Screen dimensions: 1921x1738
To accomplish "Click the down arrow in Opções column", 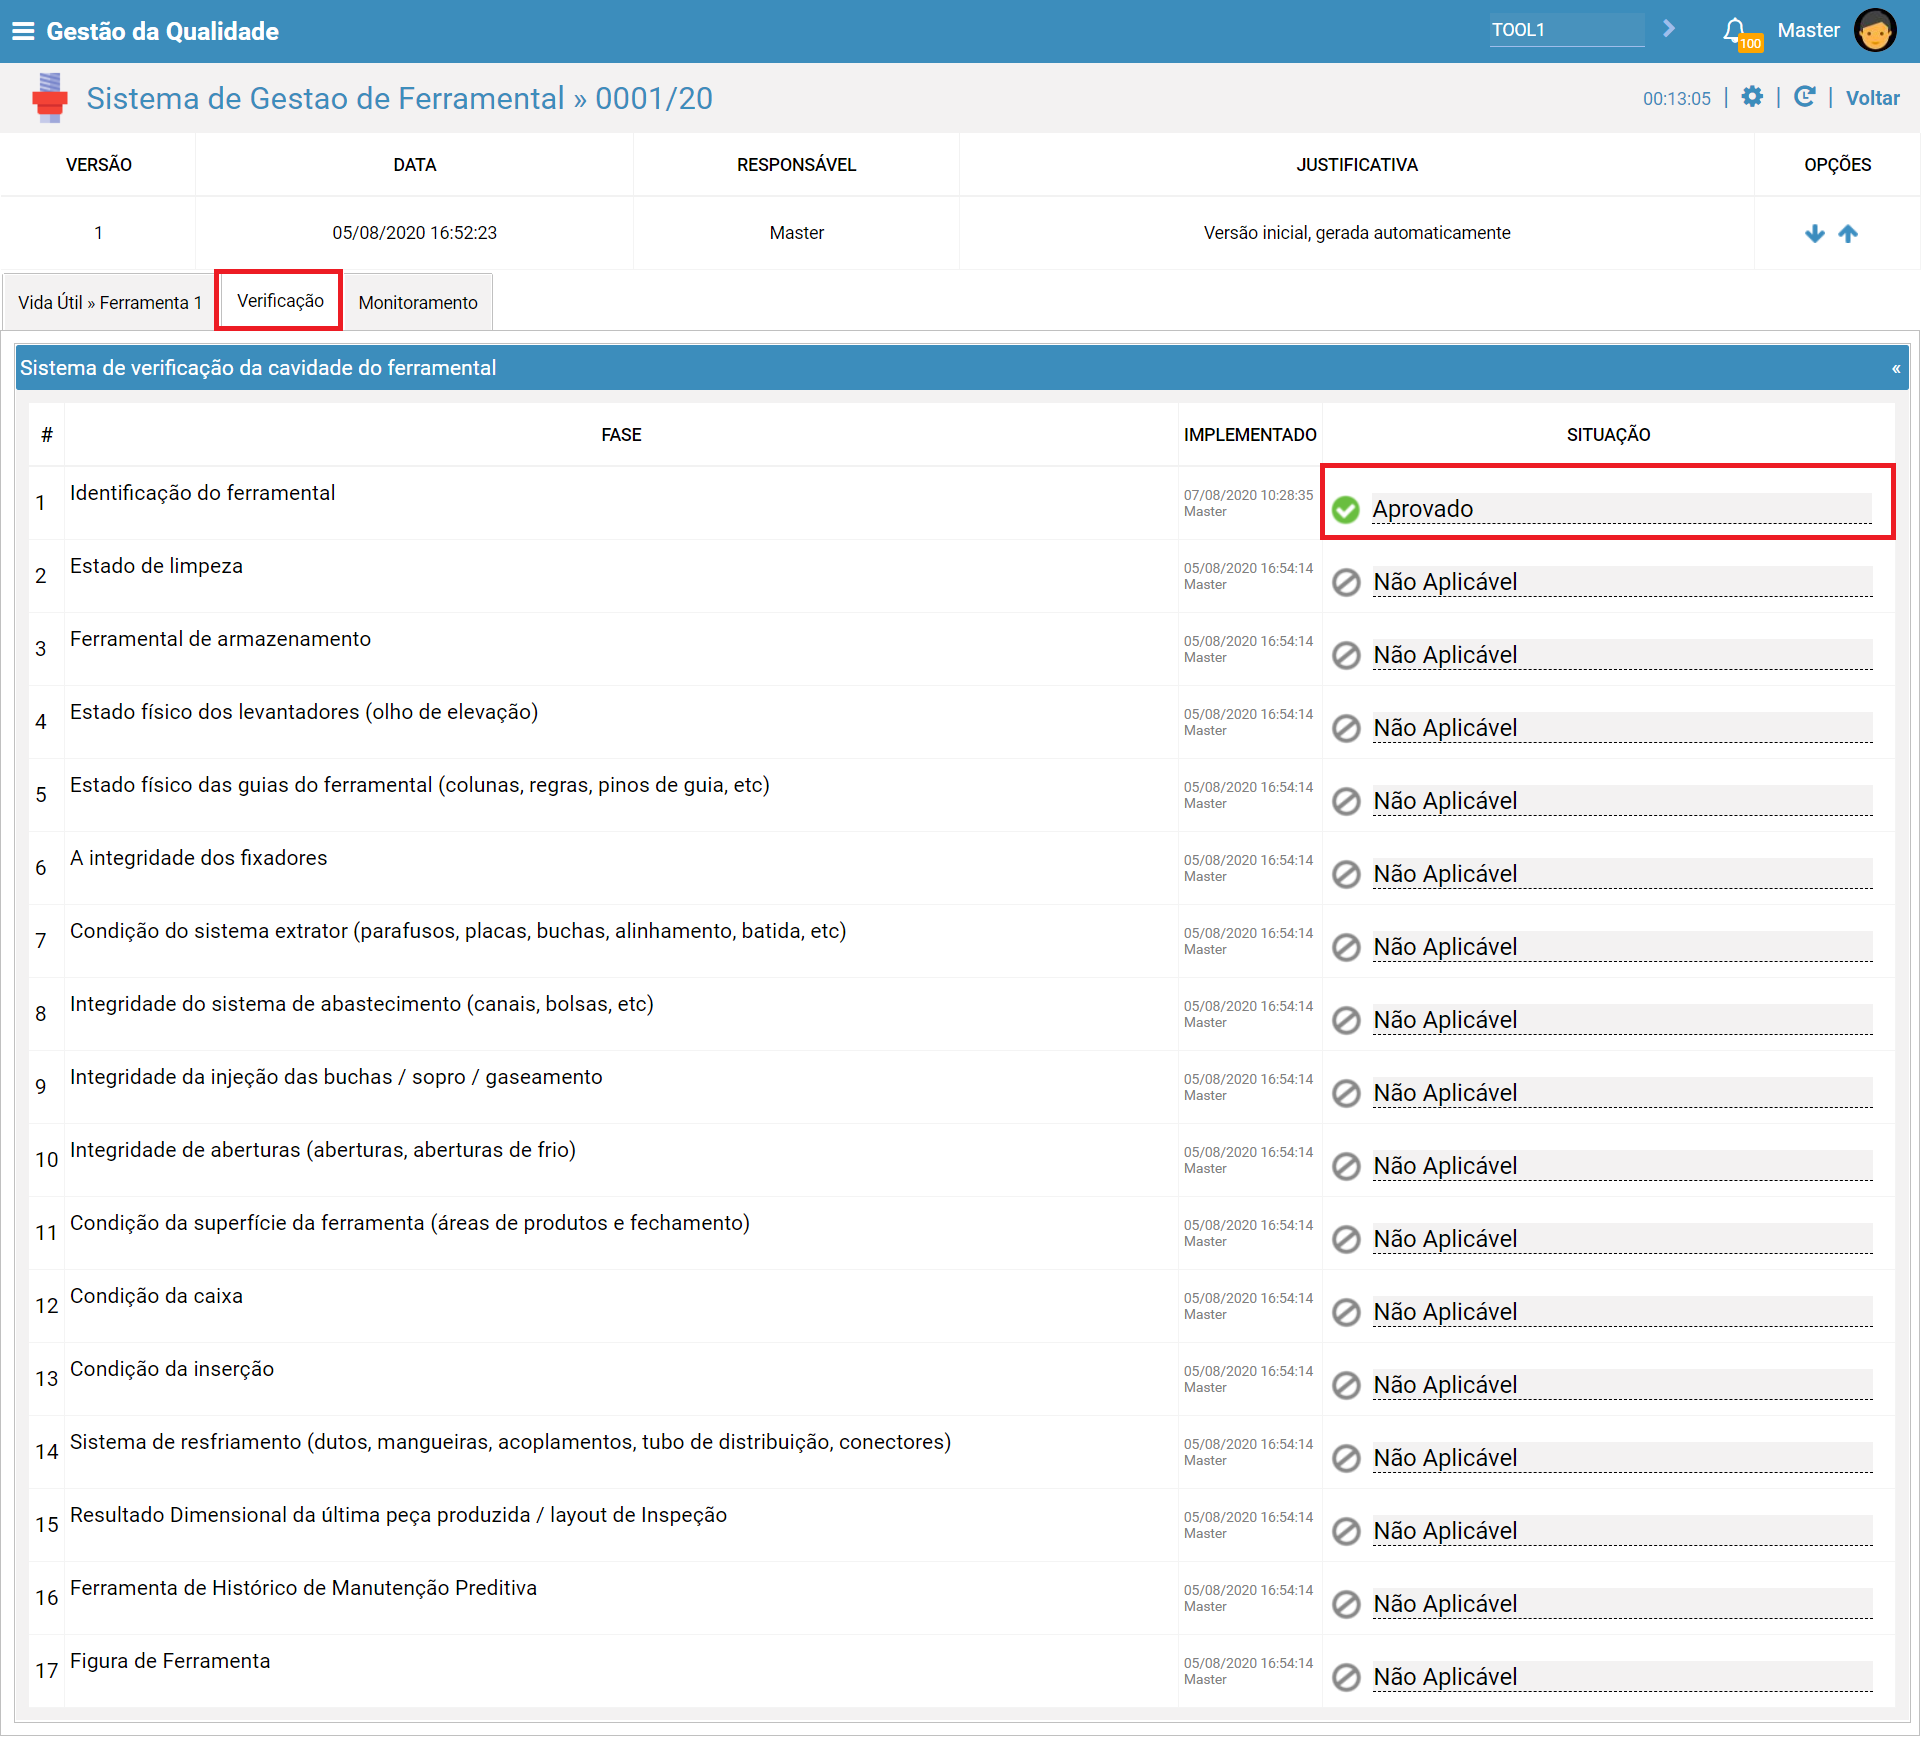I will click(1815, 233).
